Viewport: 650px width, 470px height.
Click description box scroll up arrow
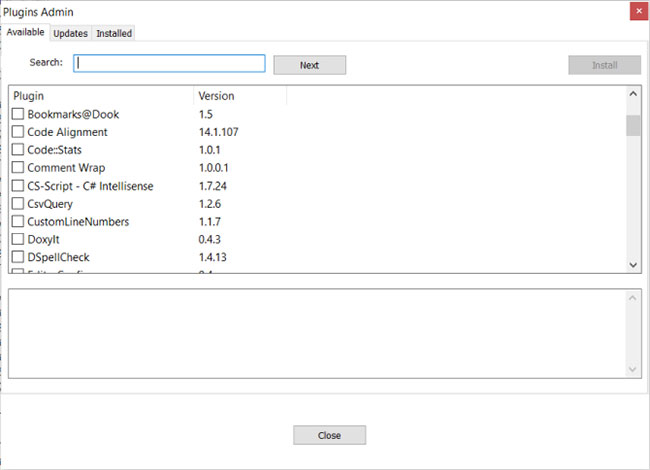[x=633, y=298]
